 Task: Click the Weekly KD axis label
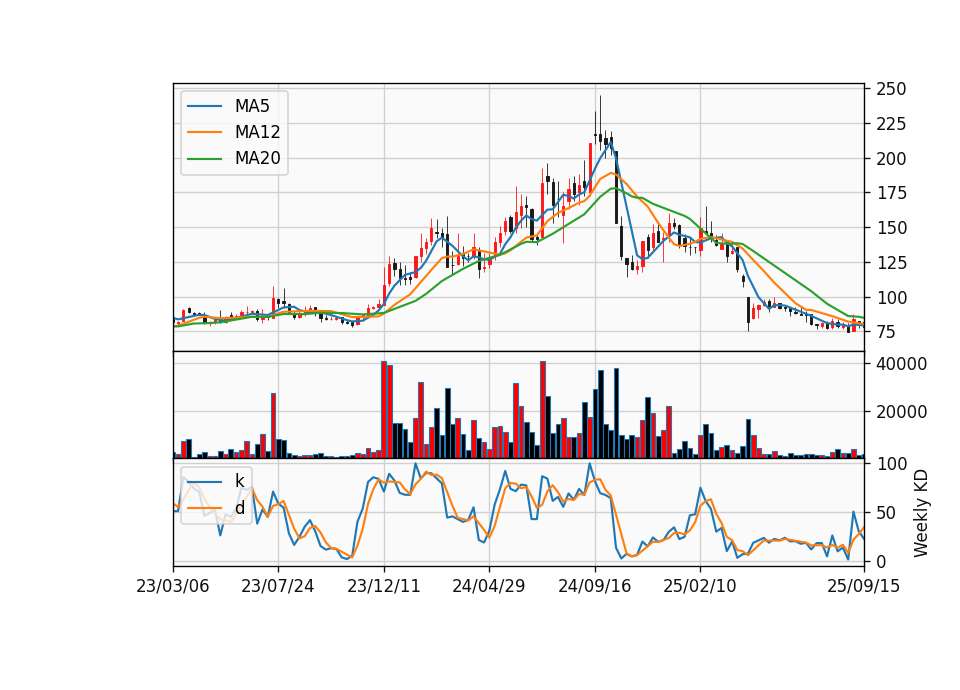(920, 514)
